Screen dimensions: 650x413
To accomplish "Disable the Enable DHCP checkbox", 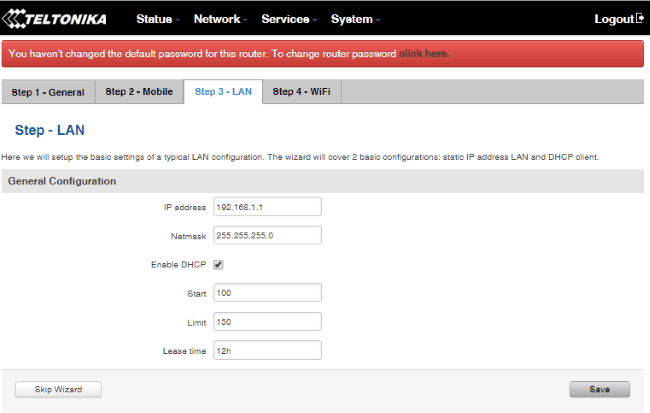I will point(218,265).
